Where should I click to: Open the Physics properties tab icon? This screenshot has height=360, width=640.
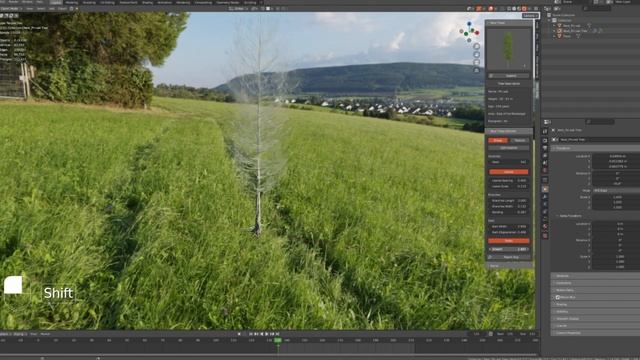[x=545, y=212]
